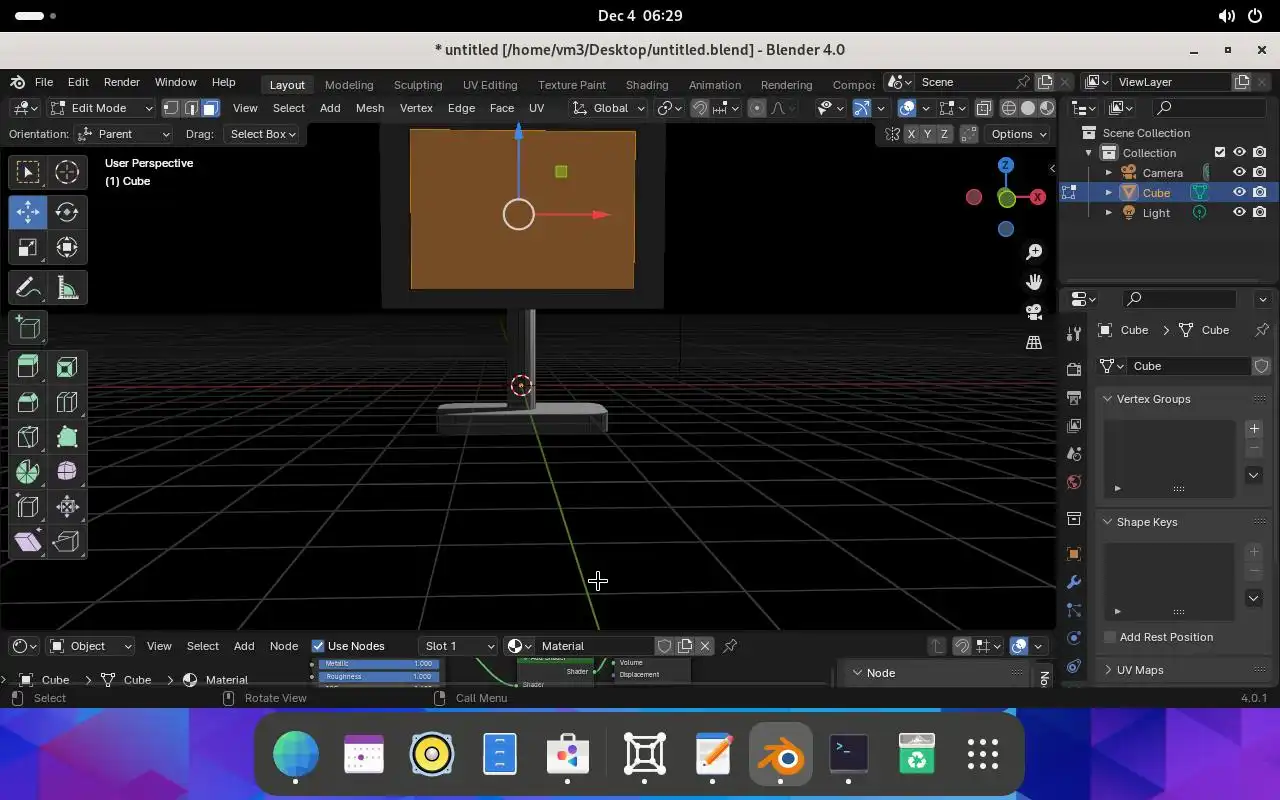The image size is (1280, 800).
Task: Select the Loop Cut tool
Action: coord(67,402)
